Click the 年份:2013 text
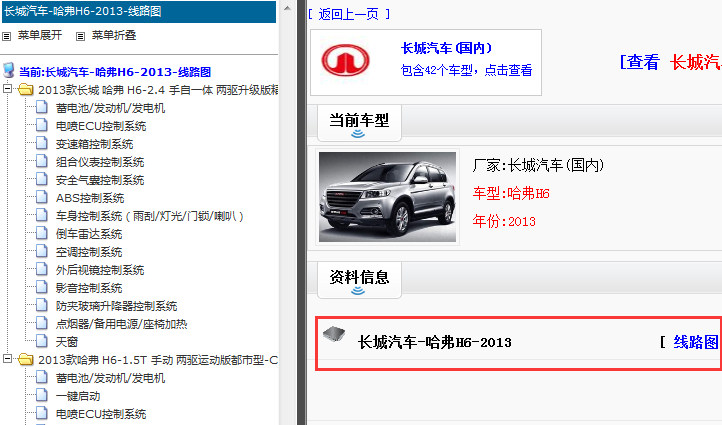Image resolution: width=722 pixels, height=425 pixels. (504, 221)
